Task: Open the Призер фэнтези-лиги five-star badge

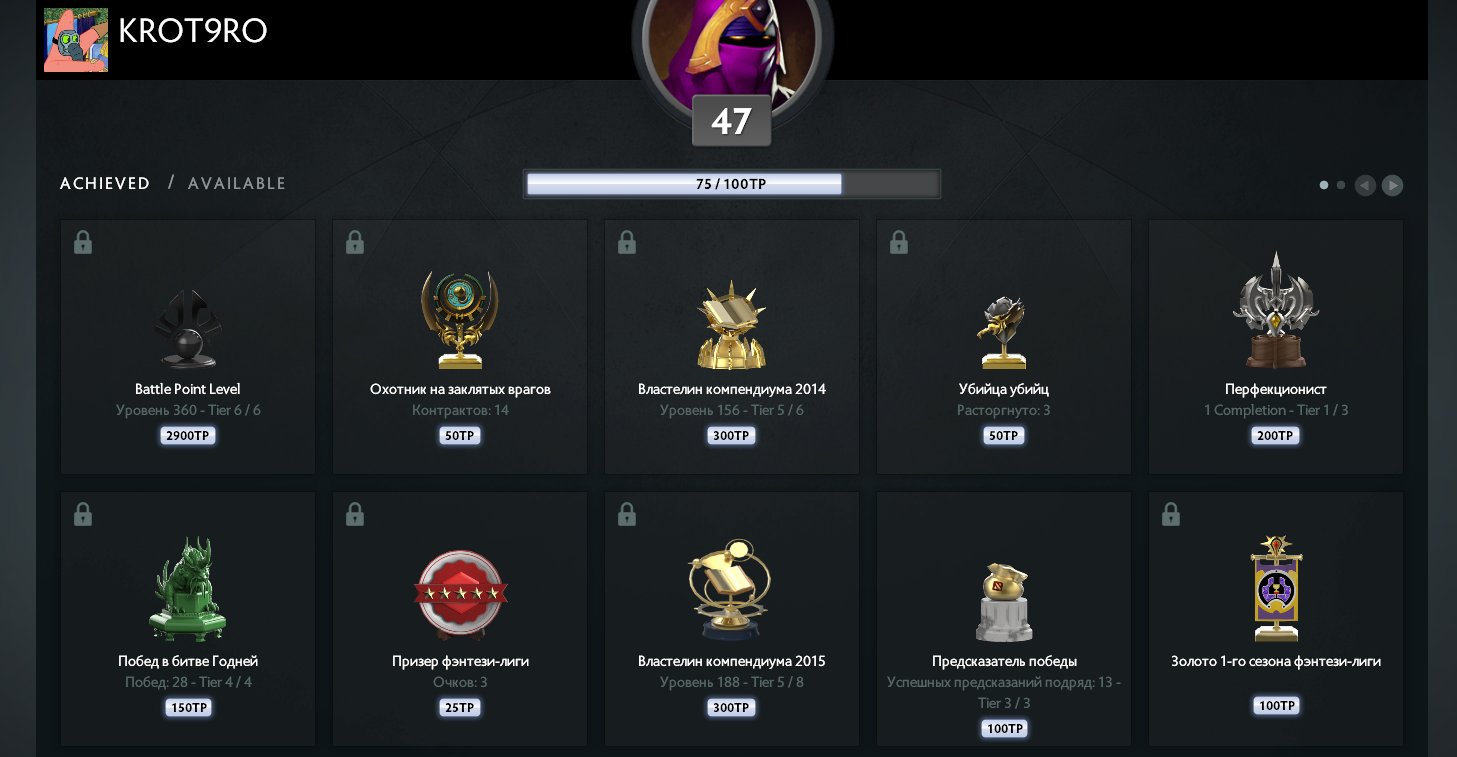Action: pyautogui.click(x=461, y=594)
